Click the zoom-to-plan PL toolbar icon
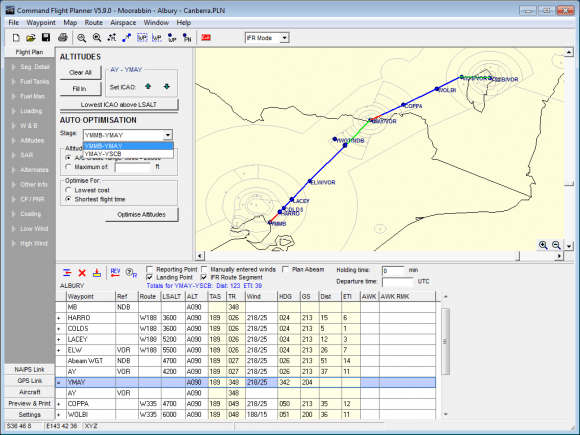580x435 pixels. pos(112,38)
